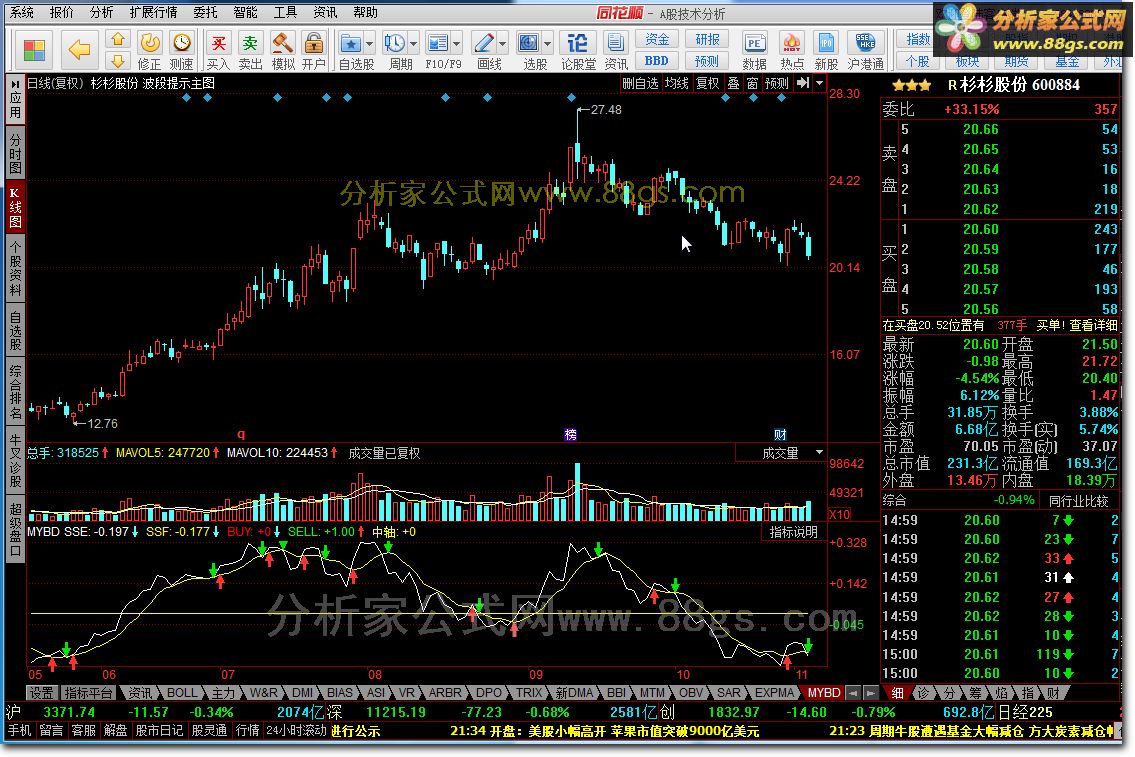Screen dimensions: 1135x757
Task: Expand the F10/F9 dropdown arrow
Action: coord(457,44)
